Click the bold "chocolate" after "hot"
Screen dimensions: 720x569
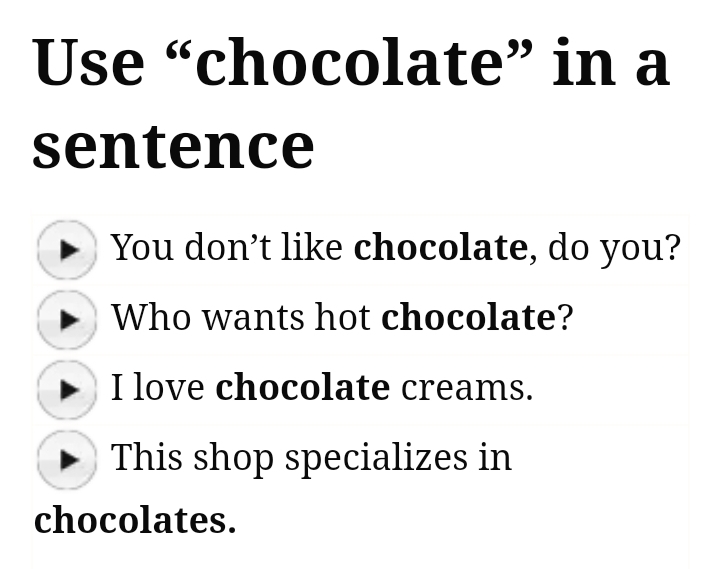pyautogui.click(x=468, y=317)
